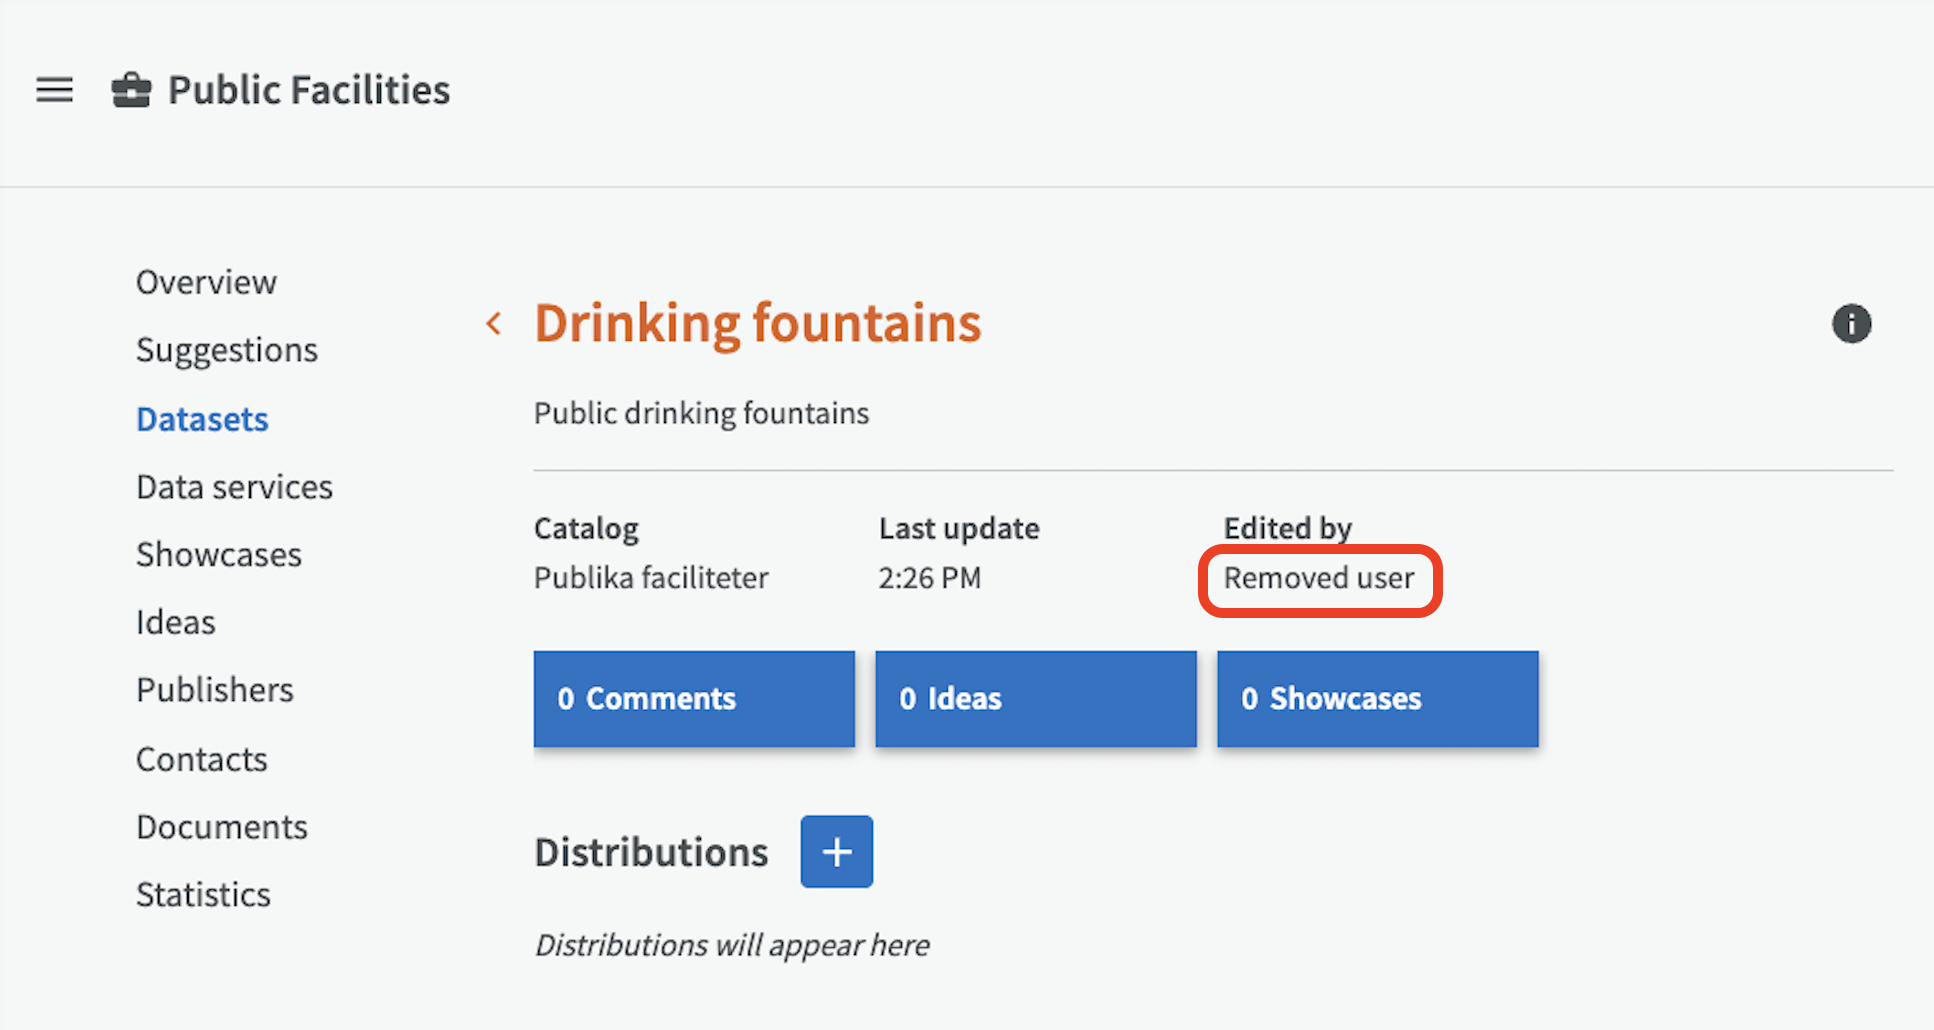Go back using the orange chevron
1934x1030 pixels.
coord(494,323)
